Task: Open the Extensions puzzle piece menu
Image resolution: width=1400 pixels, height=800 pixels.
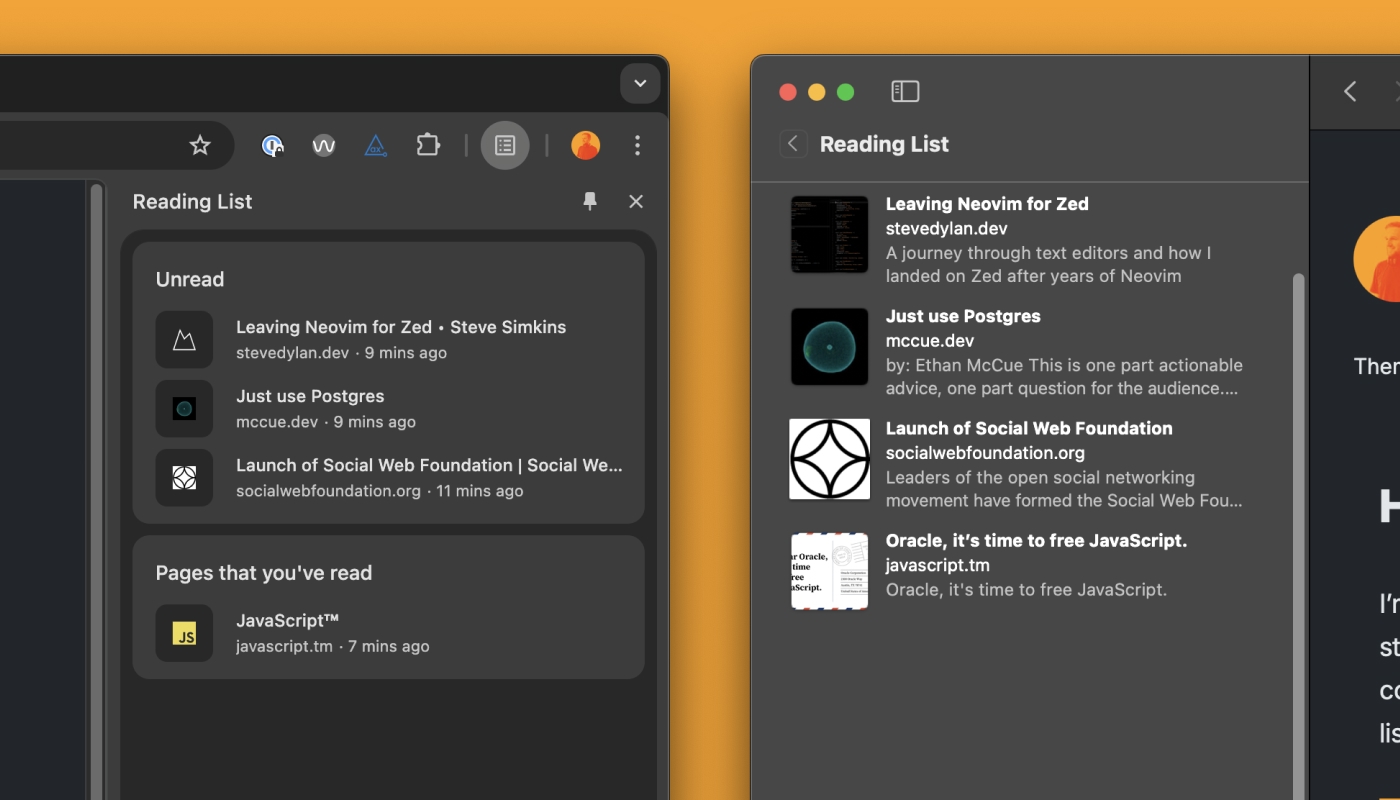Action: (x=428, y=145)
